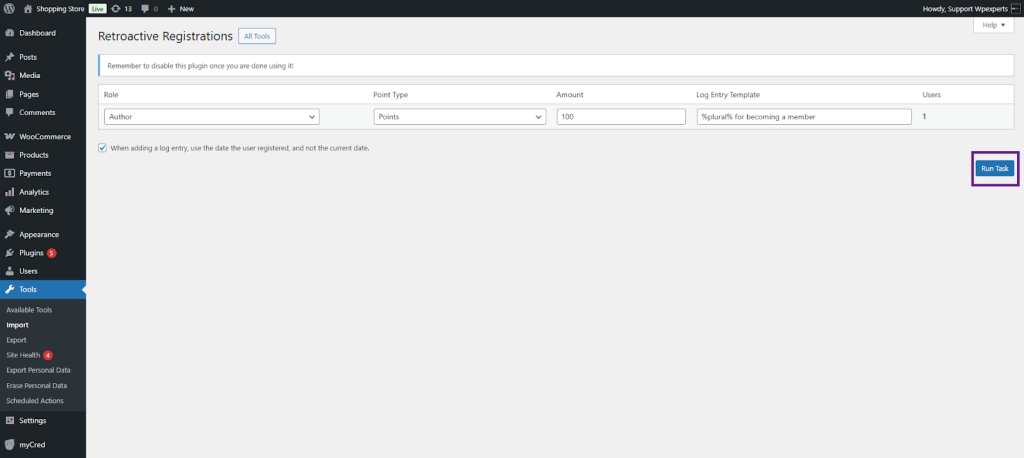Image resolution: width=1024 pixels, height=458 pixels.
Task: Open Site Health submenu item
Action: click(23, 355)
